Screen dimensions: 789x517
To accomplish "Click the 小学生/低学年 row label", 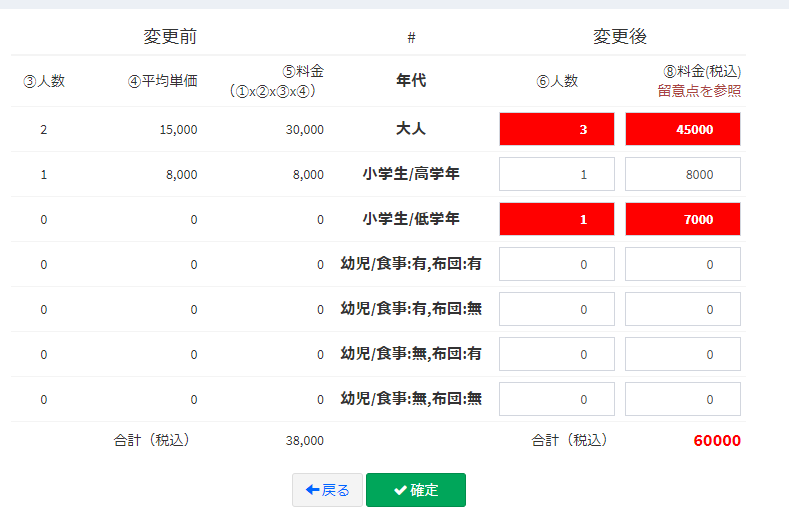I will 411,218.
